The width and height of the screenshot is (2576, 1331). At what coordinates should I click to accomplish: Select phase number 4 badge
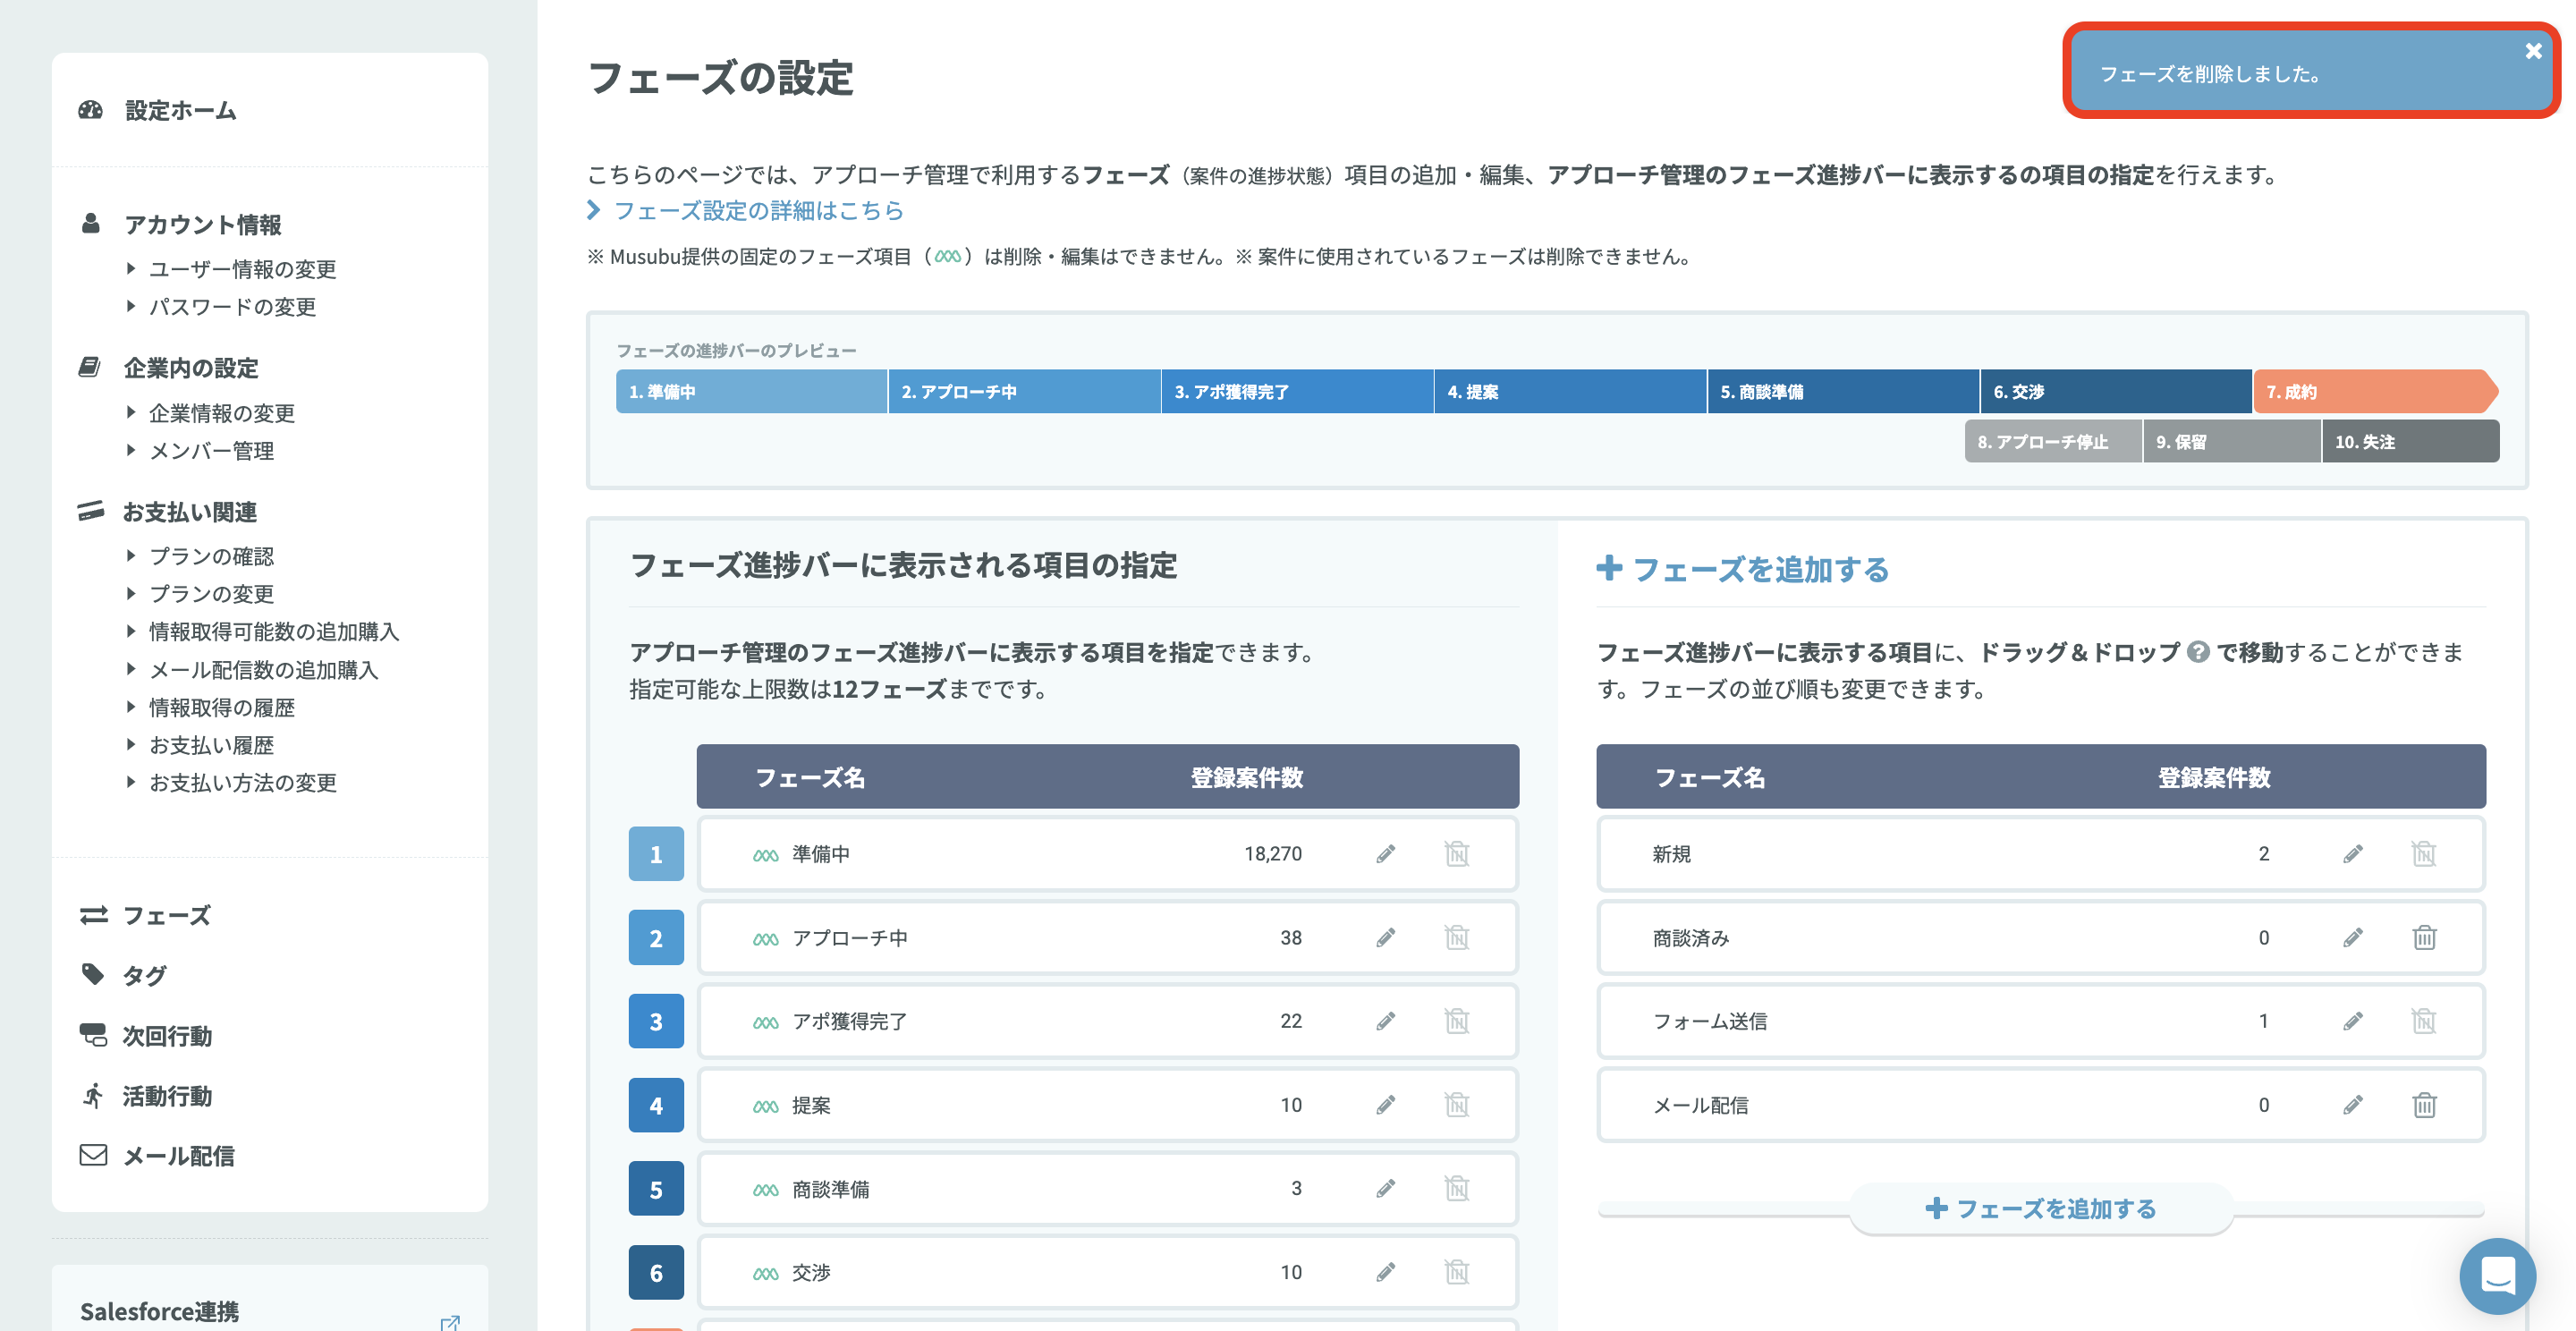pos(656,1105)
